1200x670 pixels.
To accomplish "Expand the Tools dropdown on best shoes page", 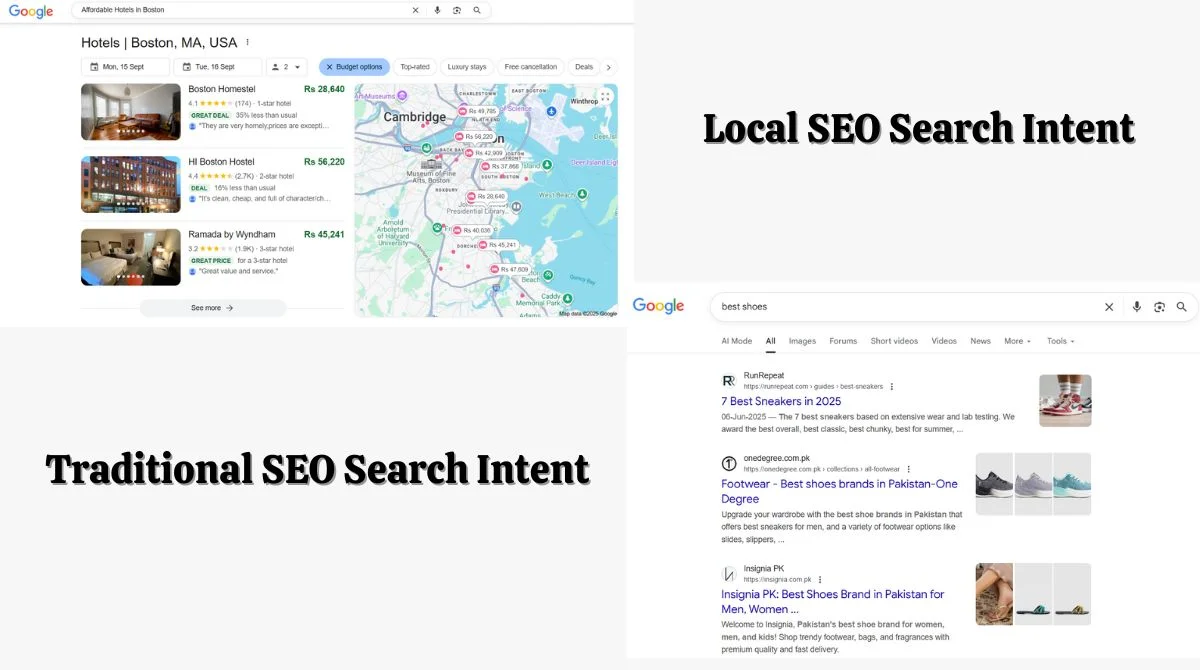I will (x=1060, y=341).
